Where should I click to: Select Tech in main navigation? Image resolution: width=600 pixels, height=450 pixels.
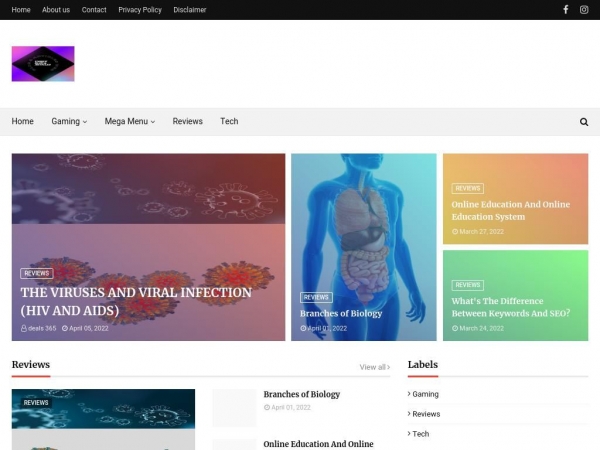click(x=229, y=121)
